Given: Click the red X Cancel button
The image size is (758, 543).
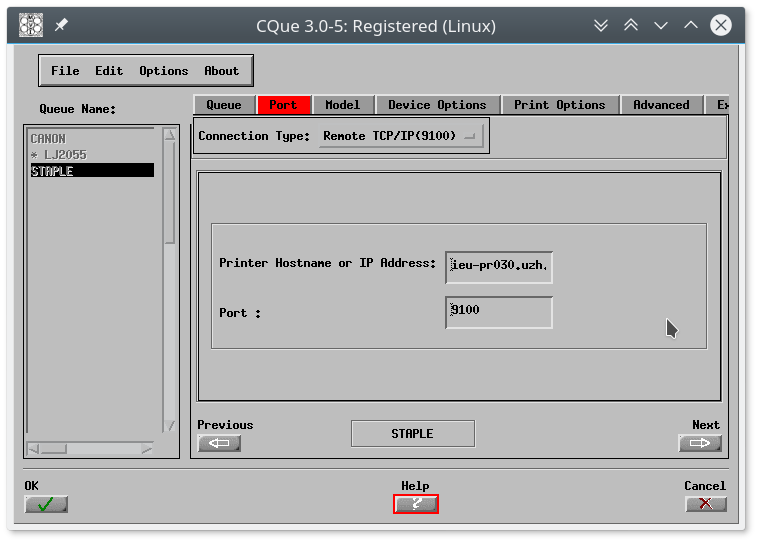Looking at the screenshot, I should tap(705, 504).
